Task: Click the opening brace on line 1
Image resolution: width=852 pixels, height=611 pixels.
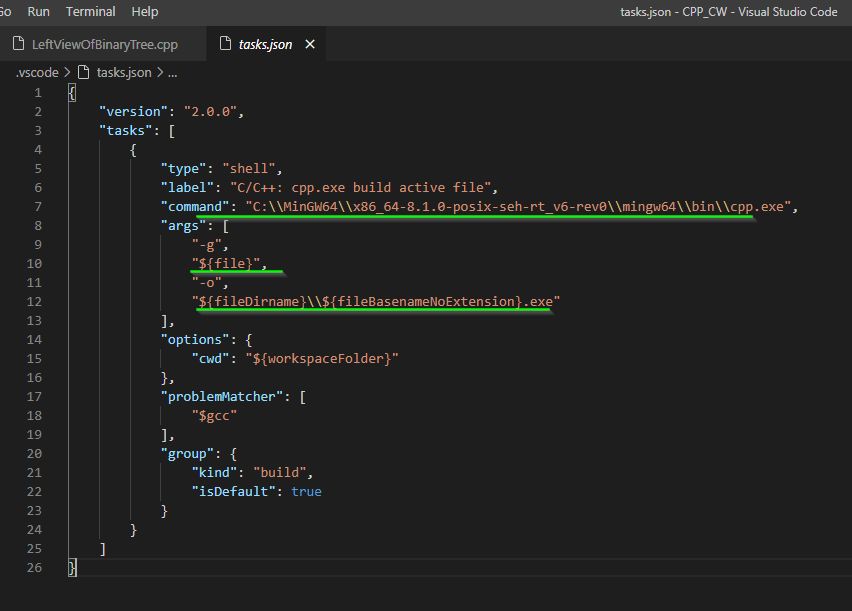Action: [x=72, y=93]
